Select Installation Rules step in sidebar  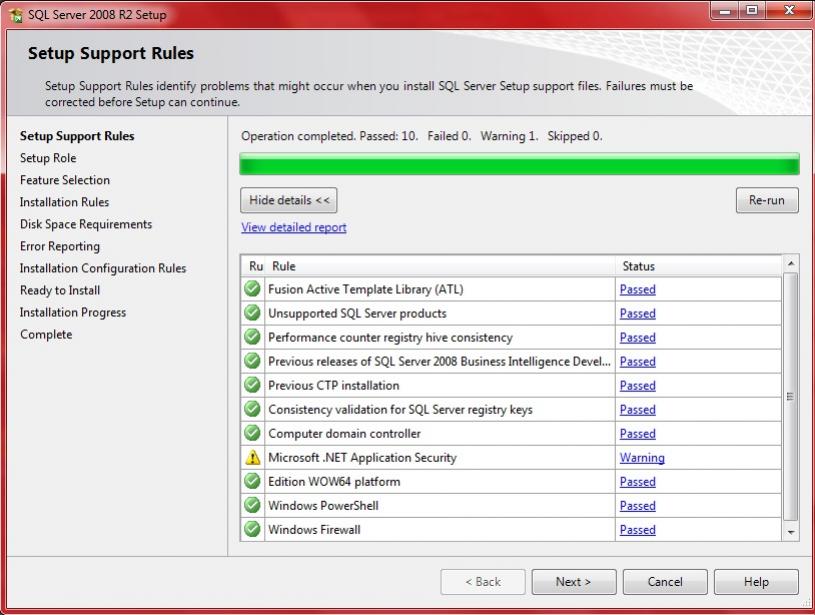(64, 202)
